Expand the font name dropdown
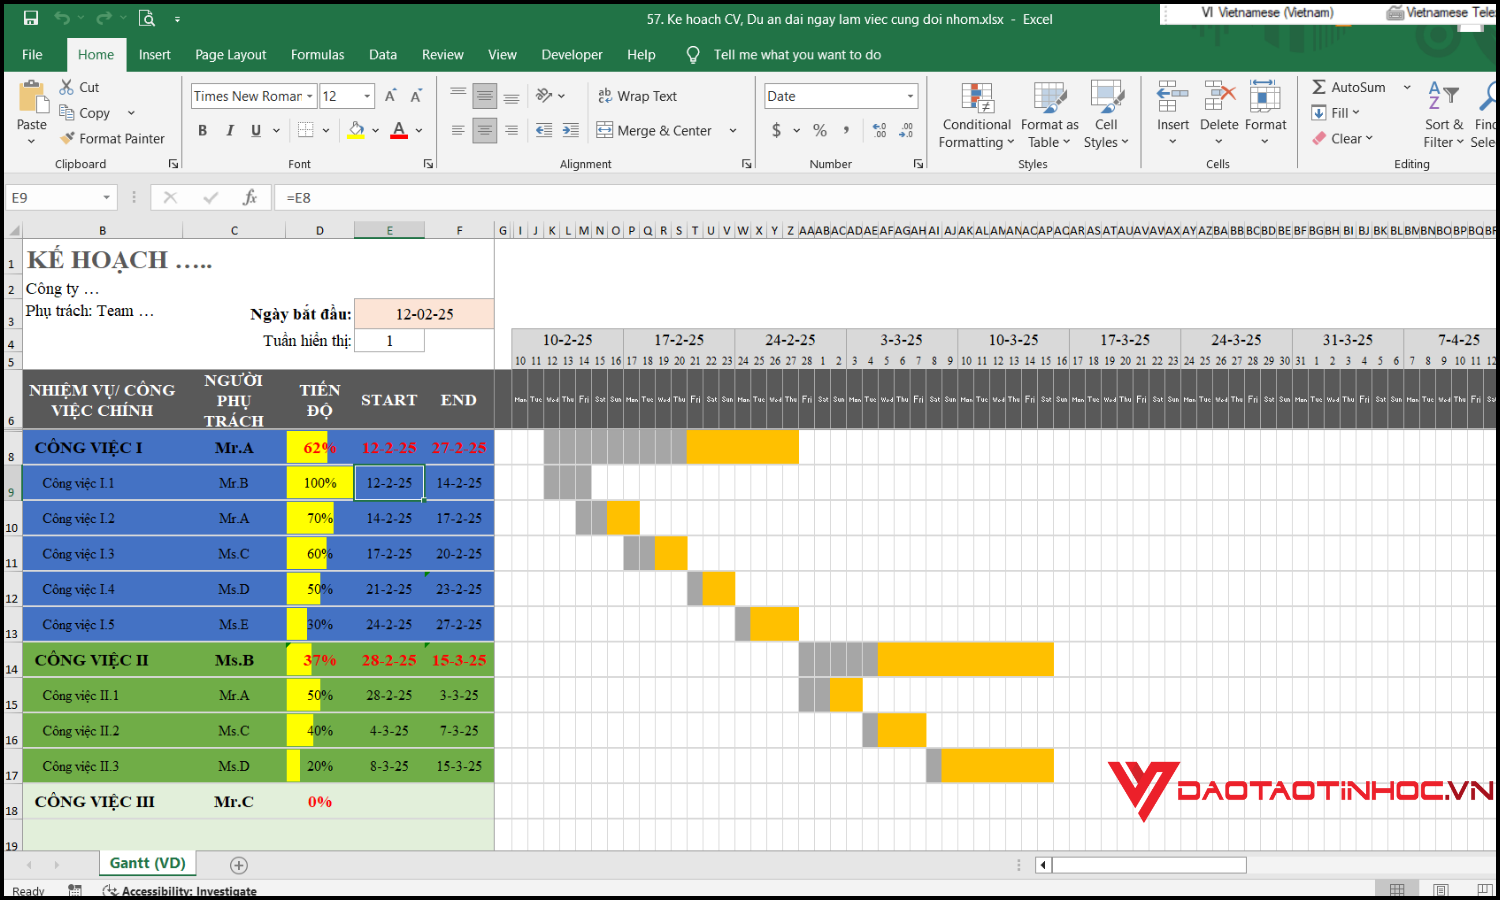Screen dimensions: 1500x900 pyautogui.click(x=310, y=96)
